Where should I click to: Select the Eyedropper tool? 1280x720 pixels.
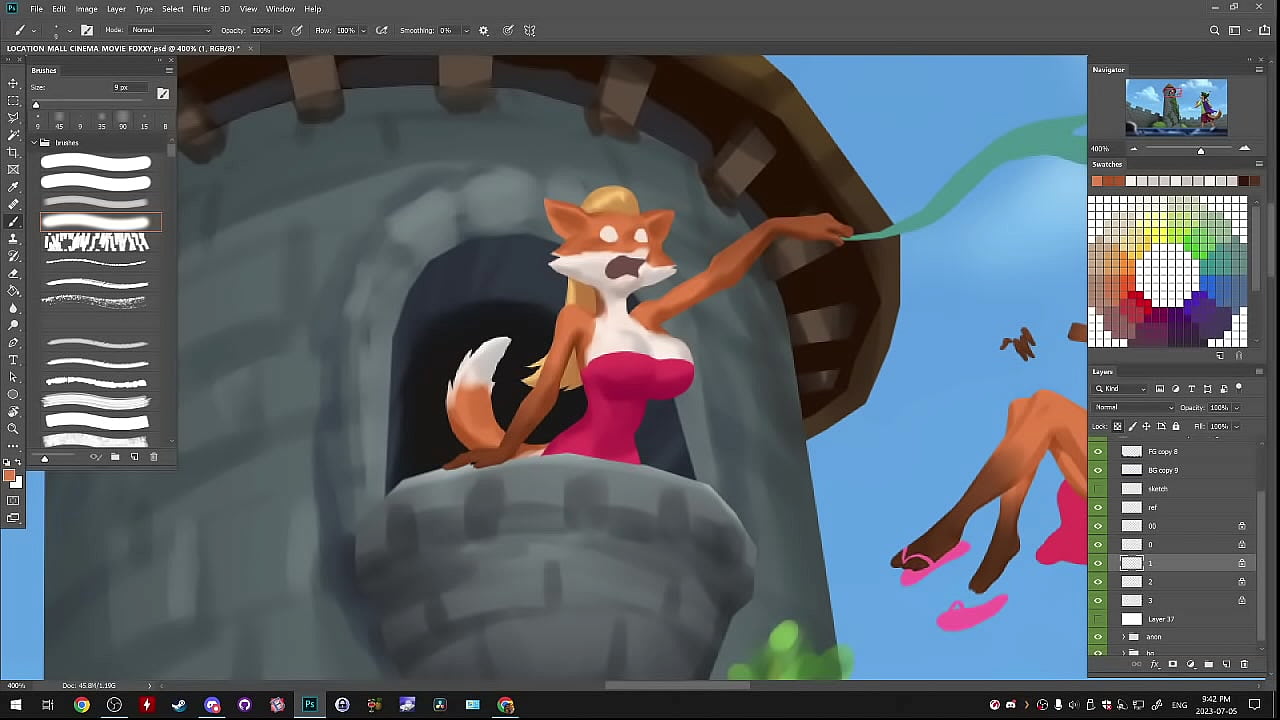point(13,187)
